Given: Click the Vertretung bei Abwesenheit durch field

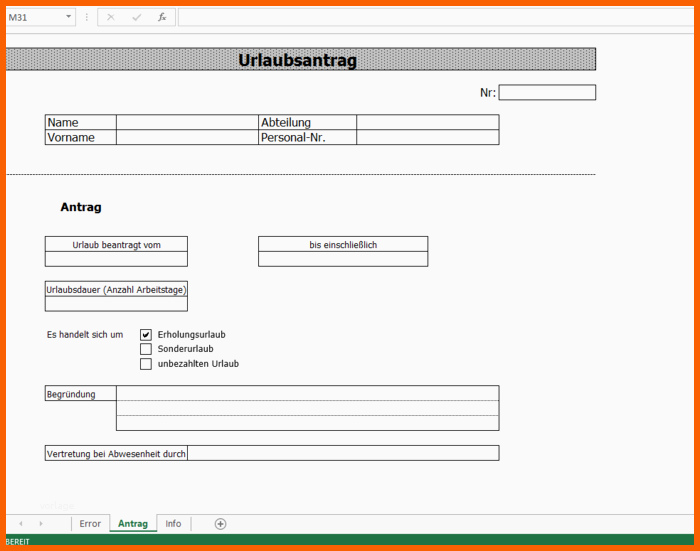Looking at the screenshot, I should [342, 453].
